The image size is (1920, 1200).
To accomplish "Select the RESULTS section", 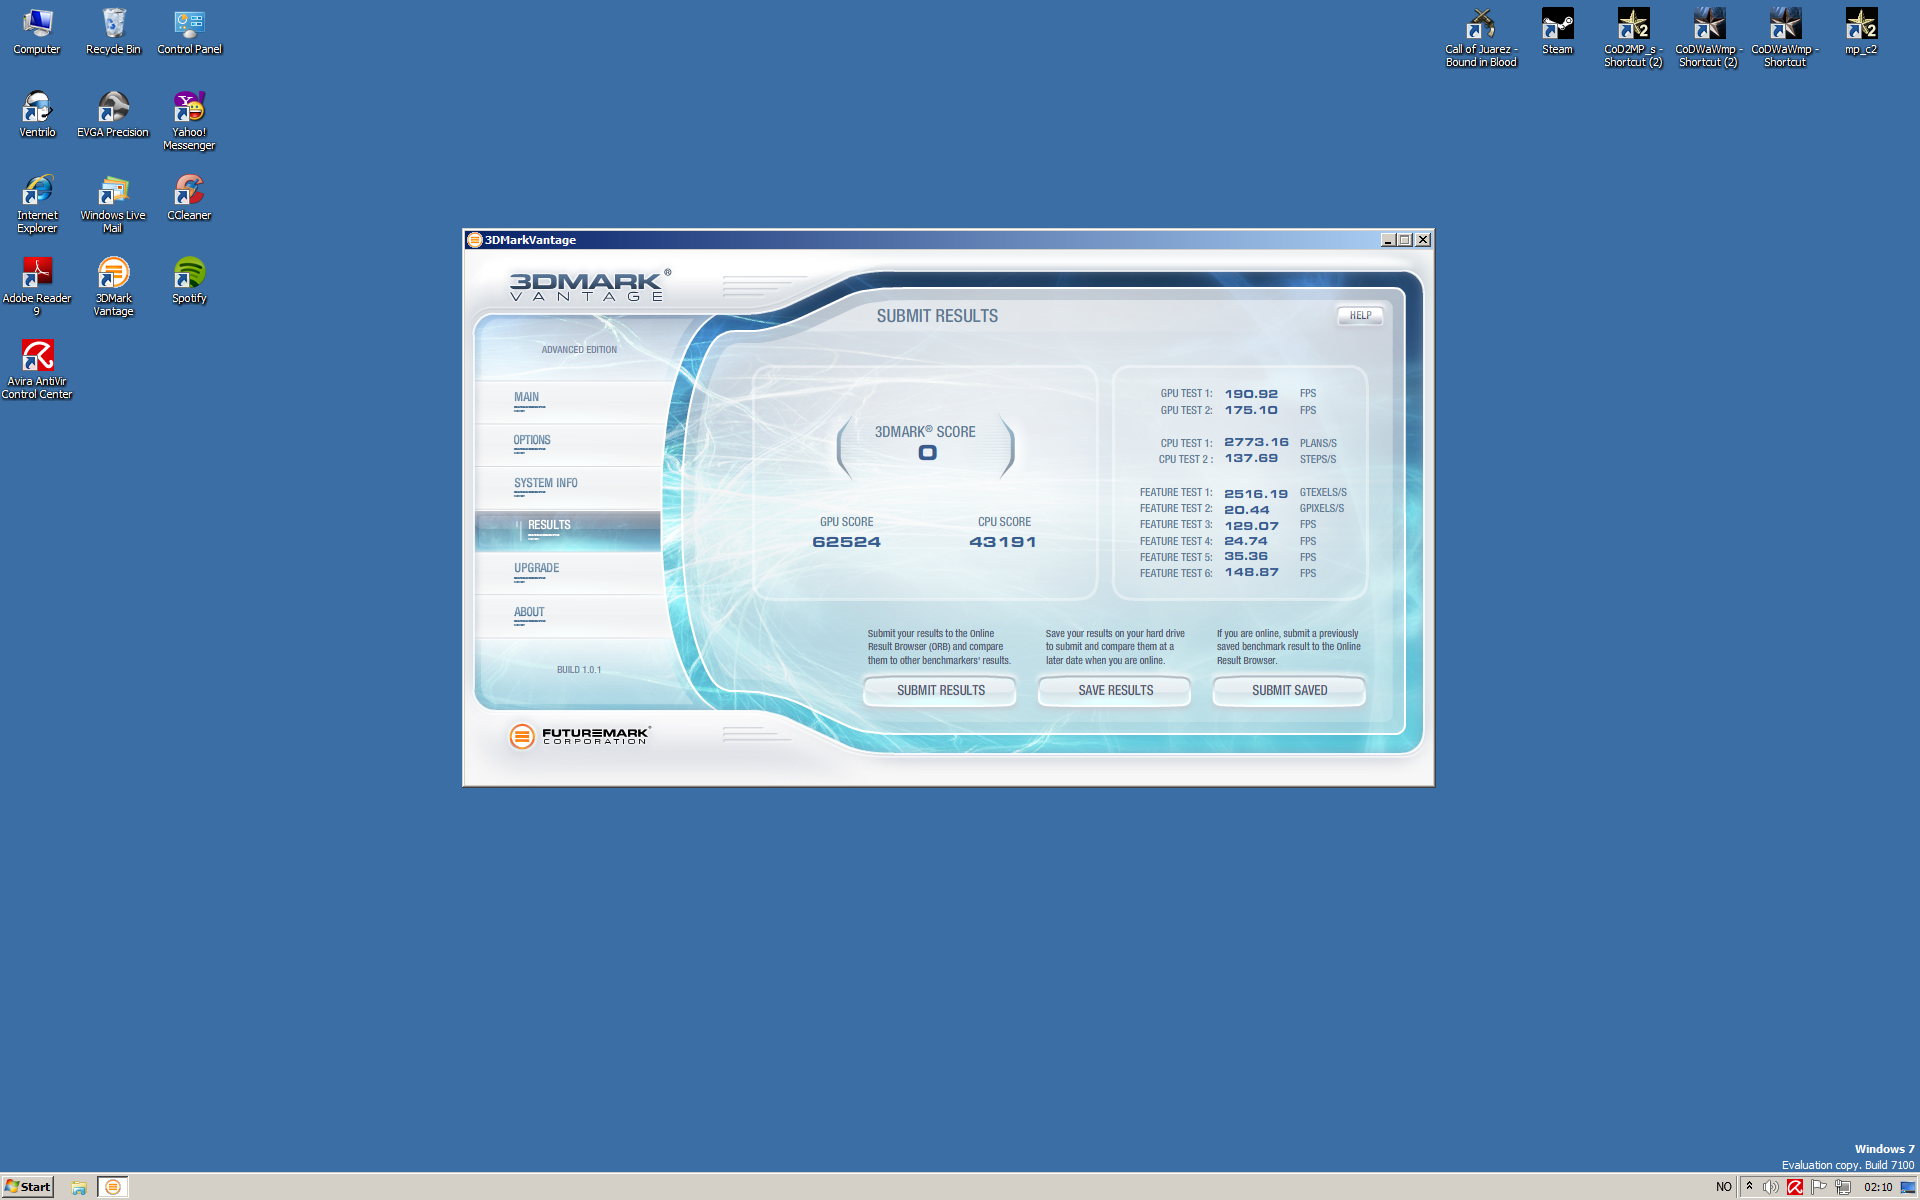I will coord(567,530).
